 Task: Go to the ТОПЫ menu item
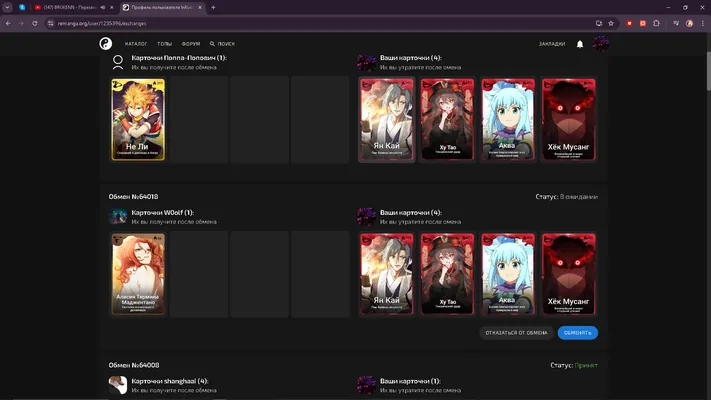[165, 44]
